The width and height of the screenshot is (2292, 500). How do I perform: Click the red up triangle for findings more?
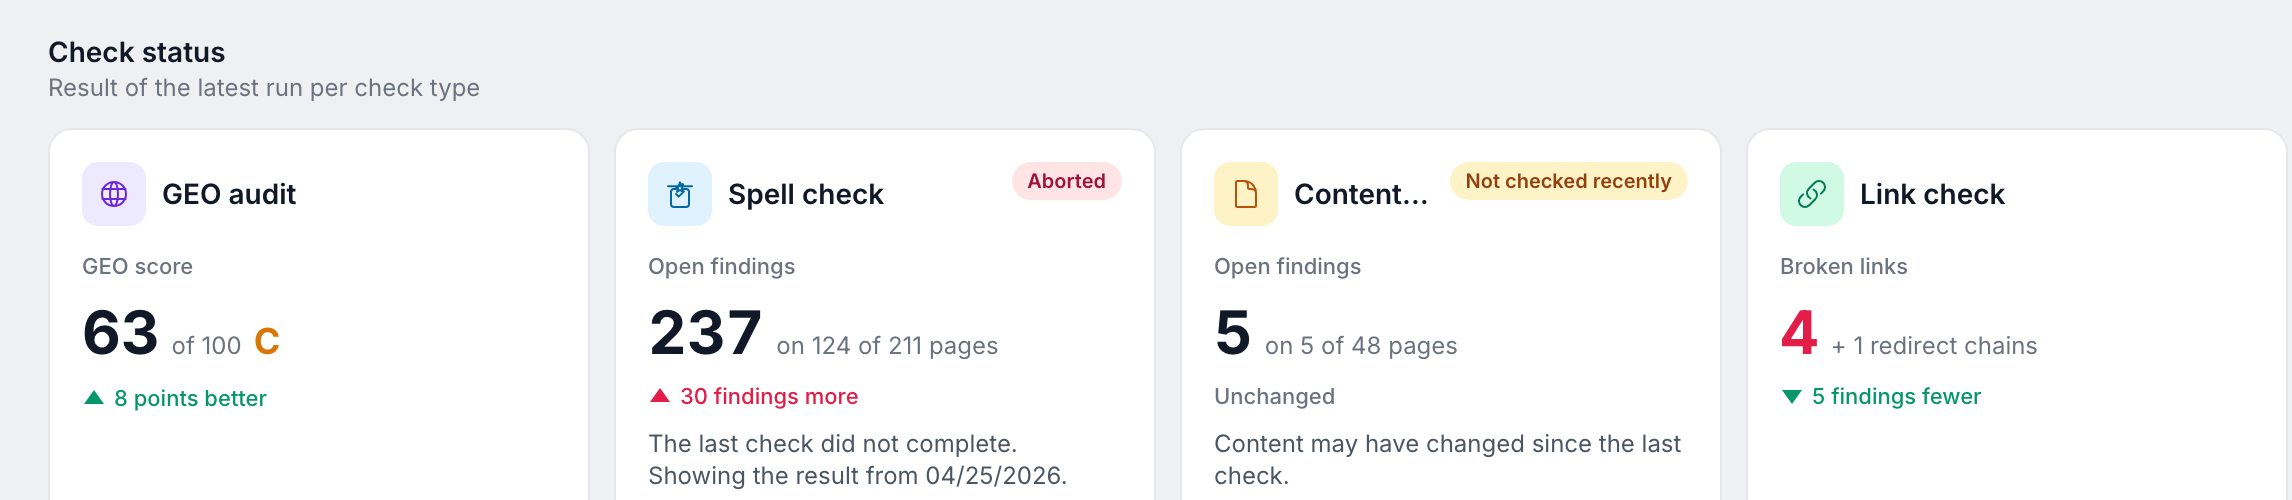point(660,396)
